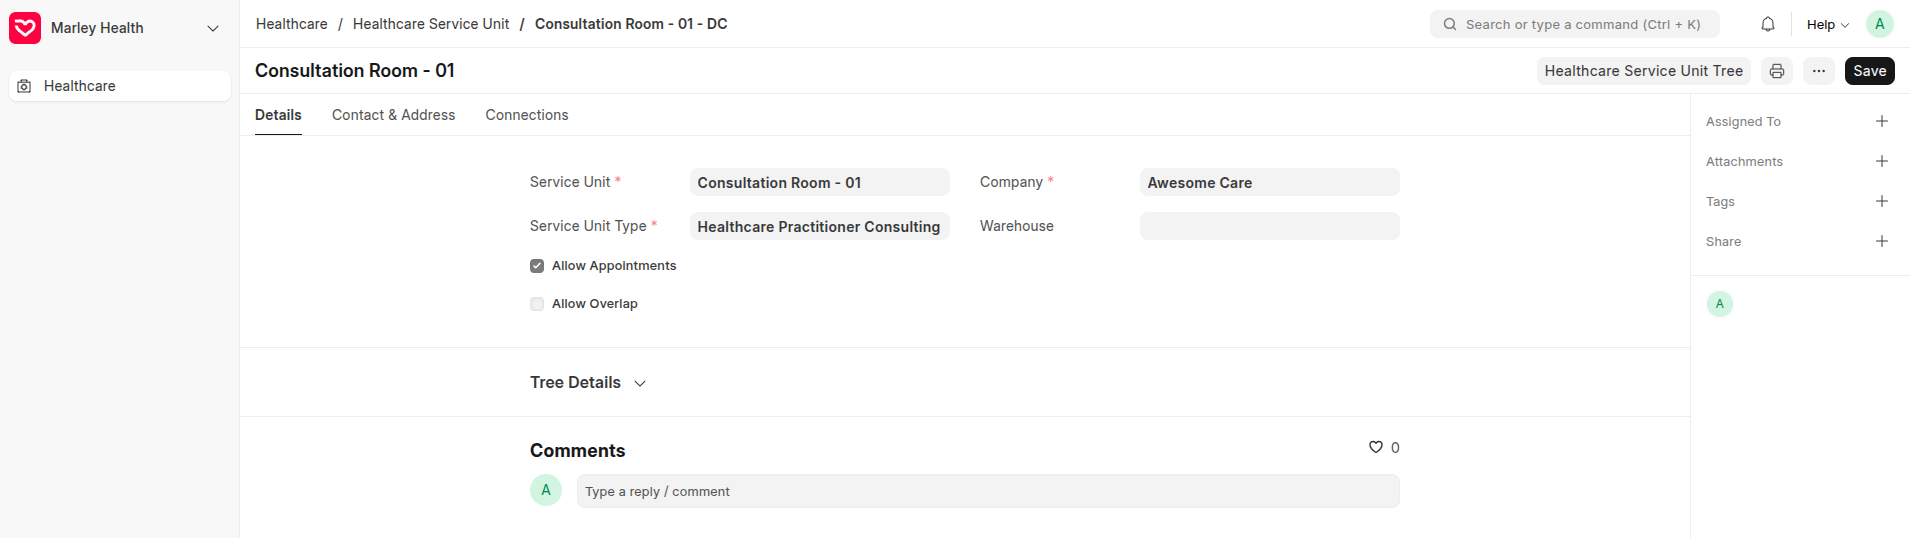This screenshot has height=538, width=1910.
Task: Share document with the plus icon
Action: [x=1882, y=241]
